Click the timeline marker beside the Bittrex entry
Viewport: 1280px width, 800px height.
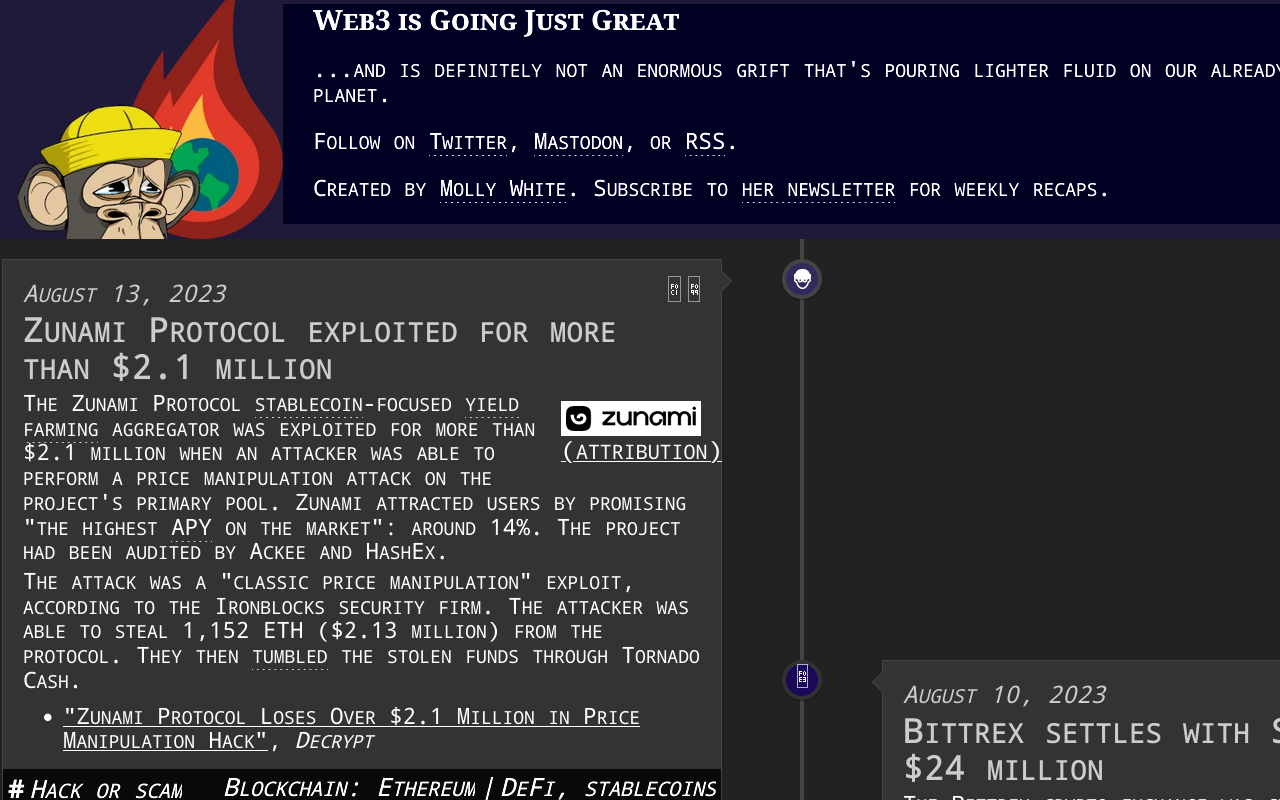tap(802, 680)
